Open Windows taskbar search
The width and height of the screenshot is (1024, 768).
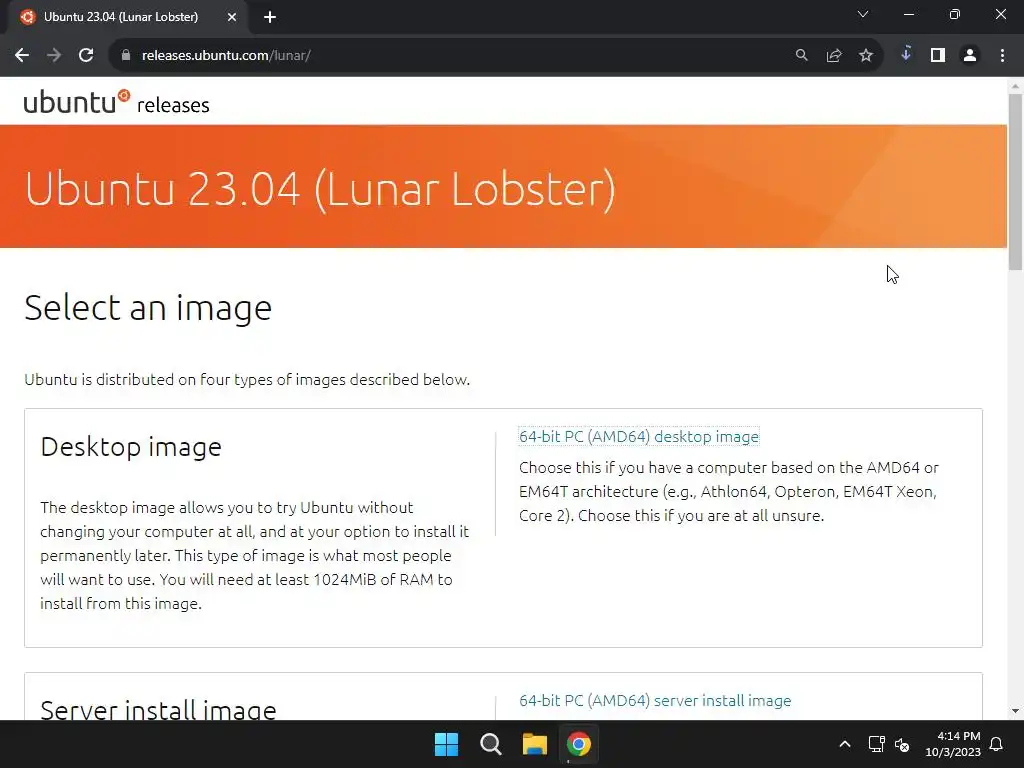[x=490, y=744]
